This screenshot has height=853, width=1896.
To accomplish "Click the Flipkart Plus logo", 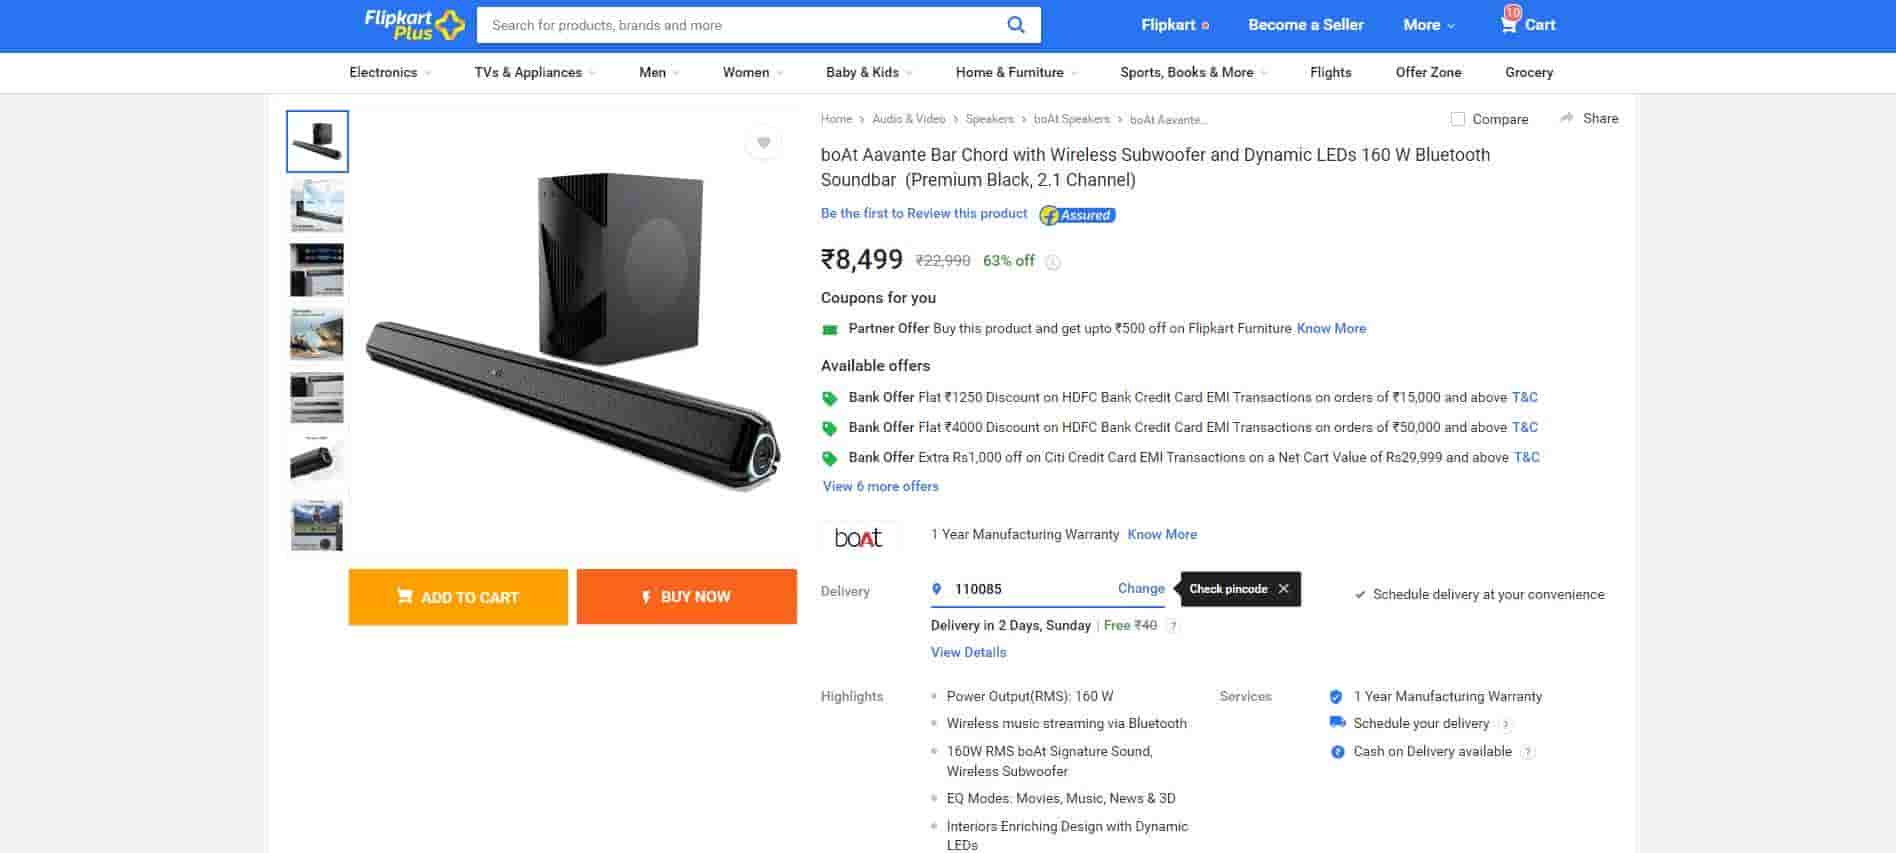I will [414, 25].
